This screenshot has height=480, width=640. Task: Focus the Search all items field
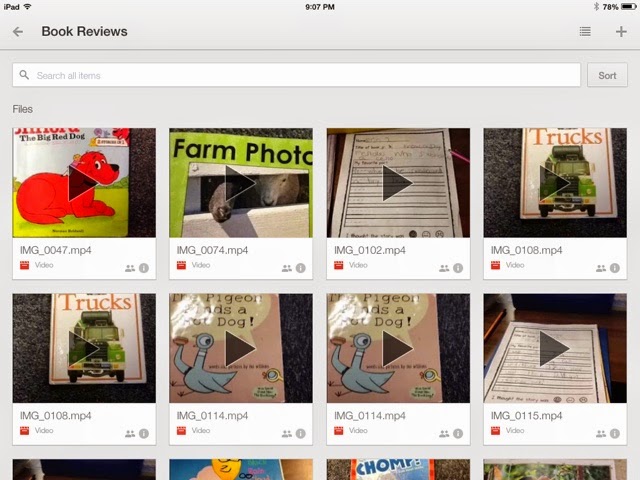(296, 75)
